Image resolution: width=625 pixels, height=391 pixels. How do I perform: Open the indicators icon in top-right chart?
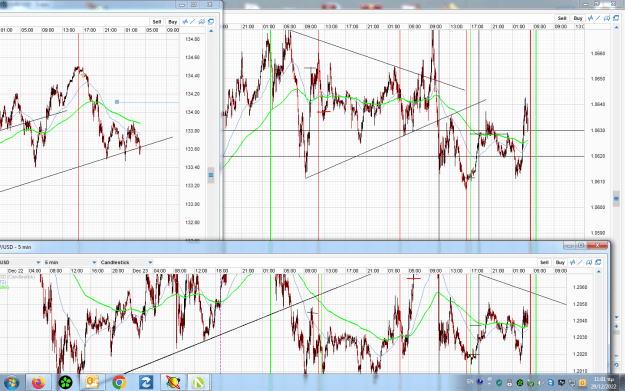(590, 18)
